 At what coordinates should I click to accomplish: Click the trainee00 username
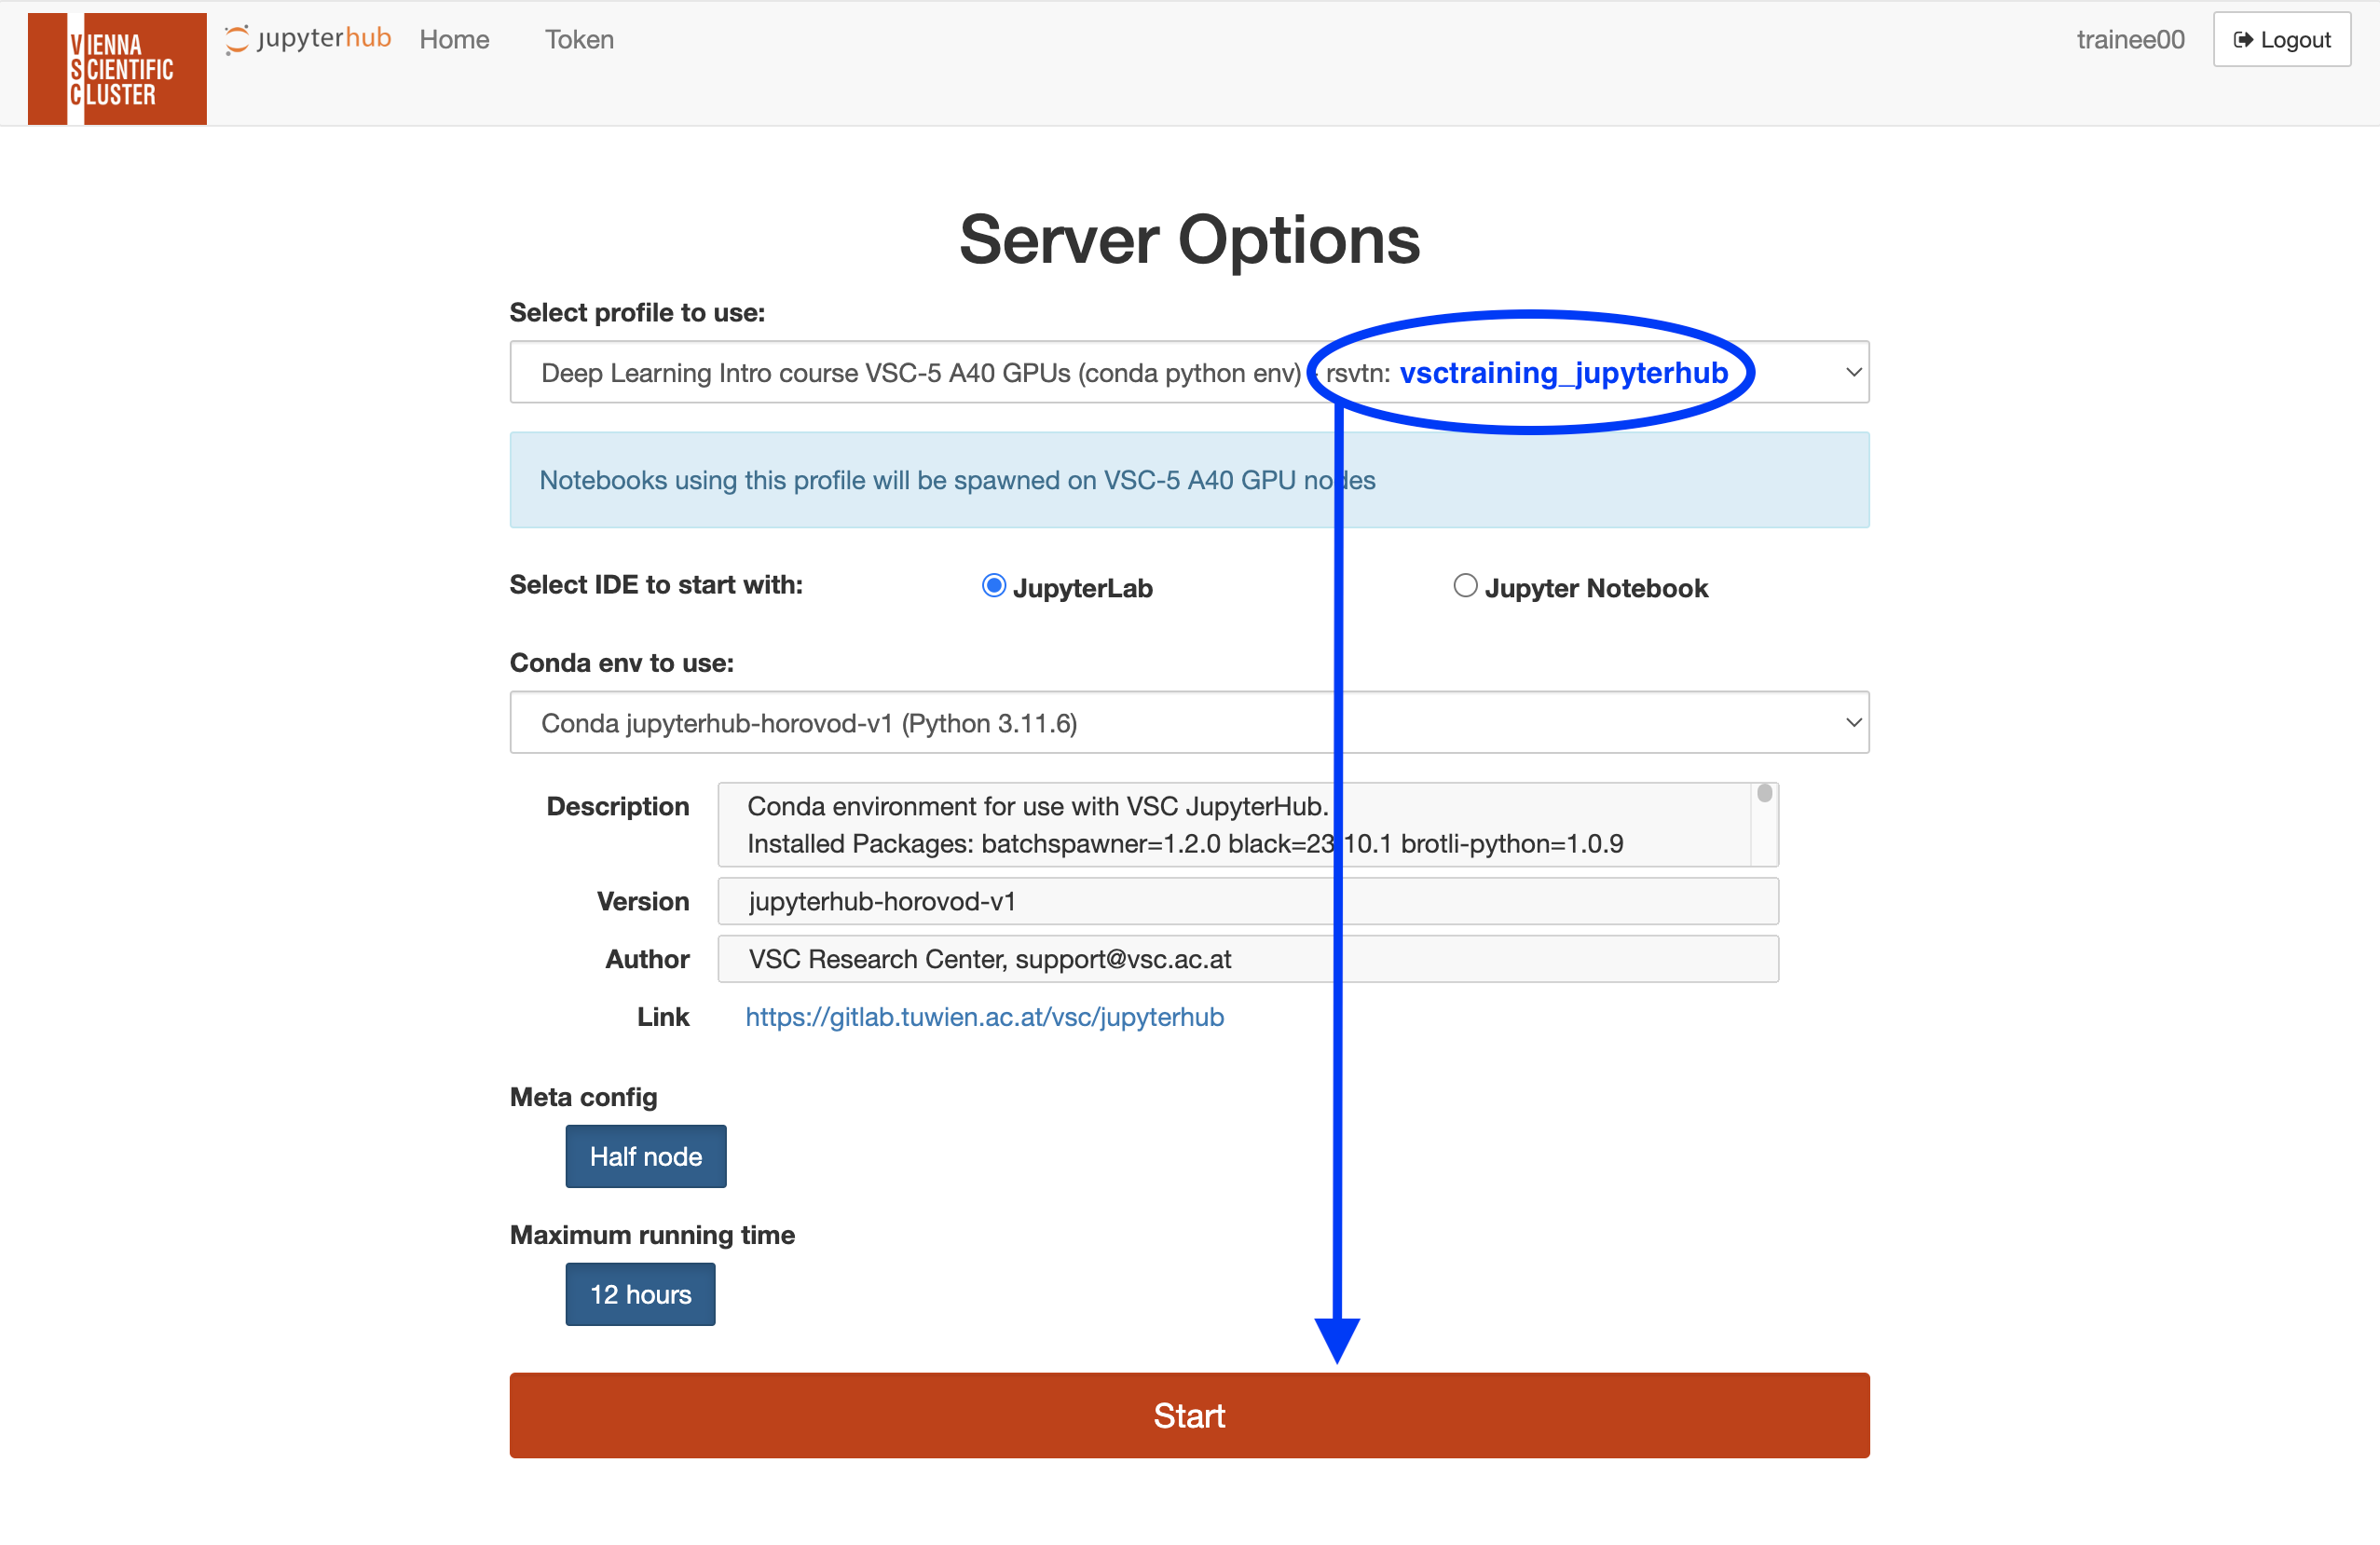click(2130, 39)
